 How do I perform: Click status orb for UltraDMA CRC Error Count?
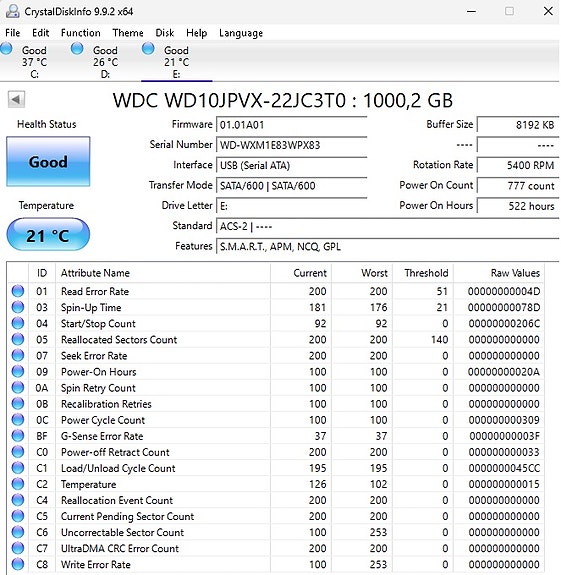18,548
